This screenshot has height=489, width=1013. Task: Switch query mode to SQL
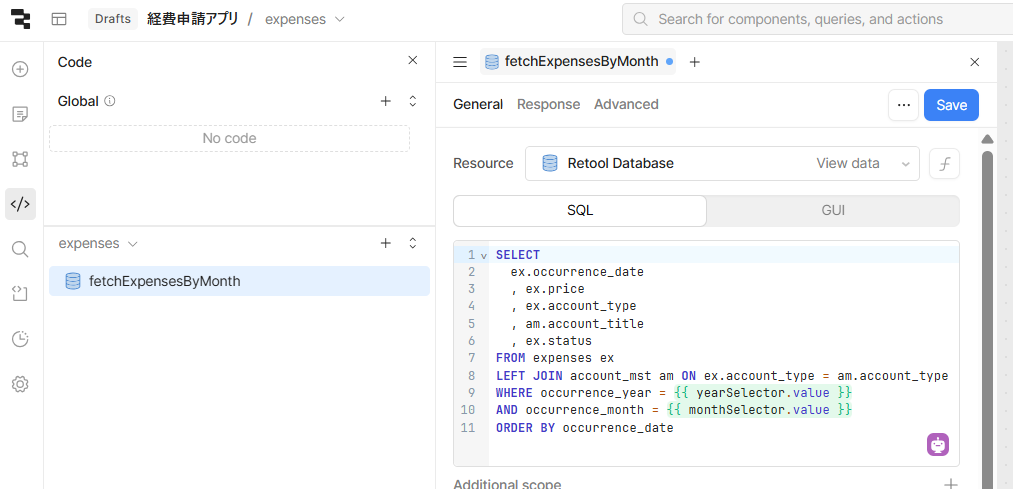(580, 211)
